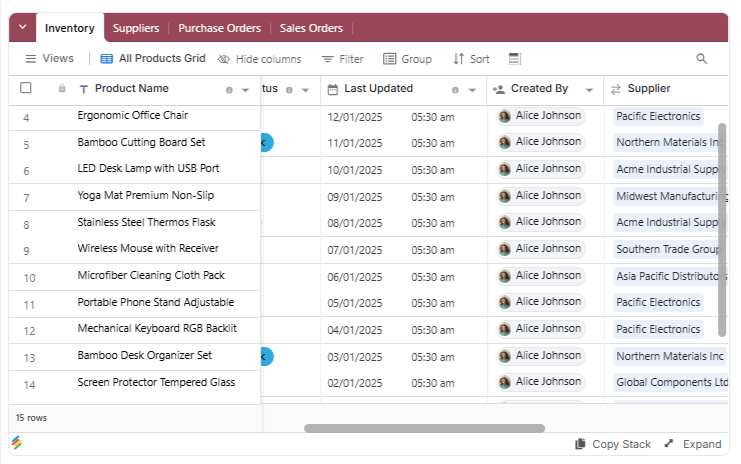Click the search magnifier icon
The height and width of the screenshot is (464, 741).
coord(702,59)
